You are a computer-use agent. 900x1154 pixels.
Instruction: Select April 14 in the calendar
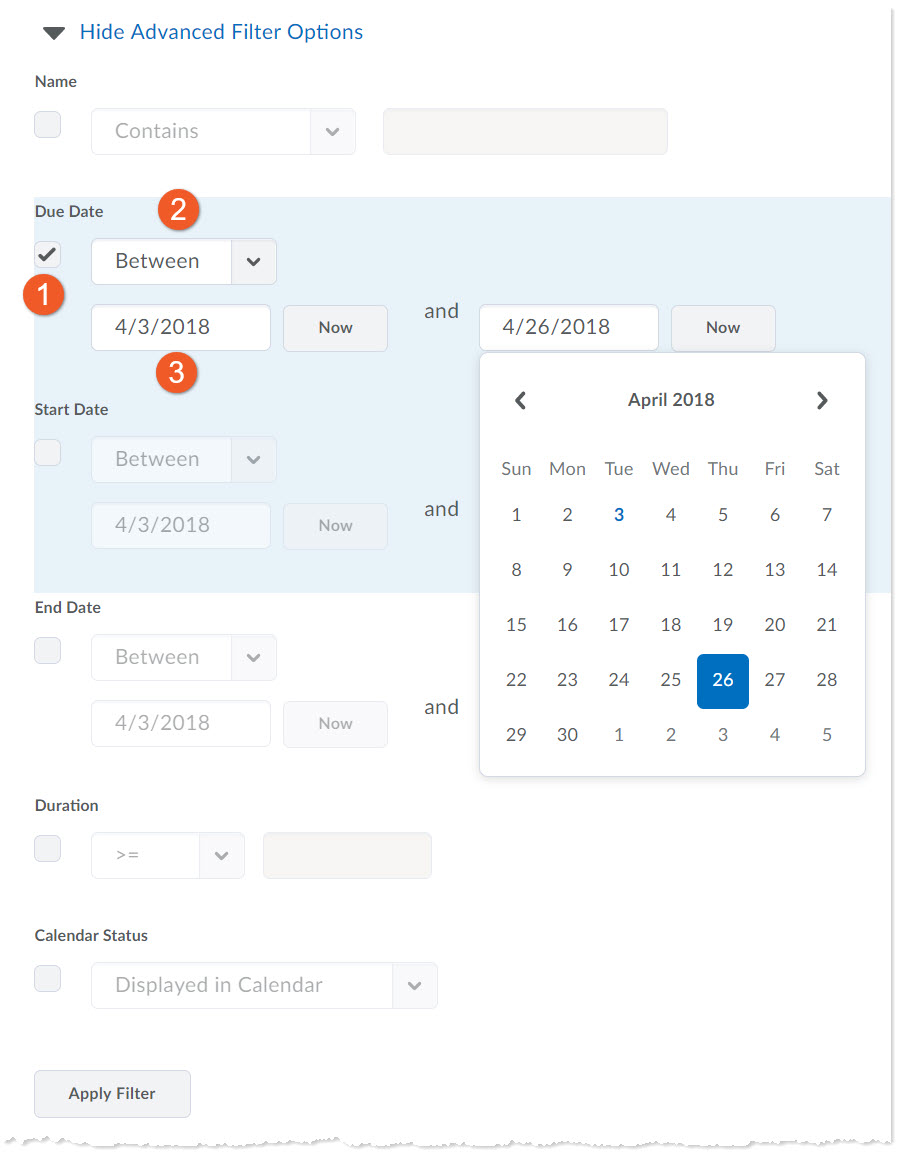827,570
